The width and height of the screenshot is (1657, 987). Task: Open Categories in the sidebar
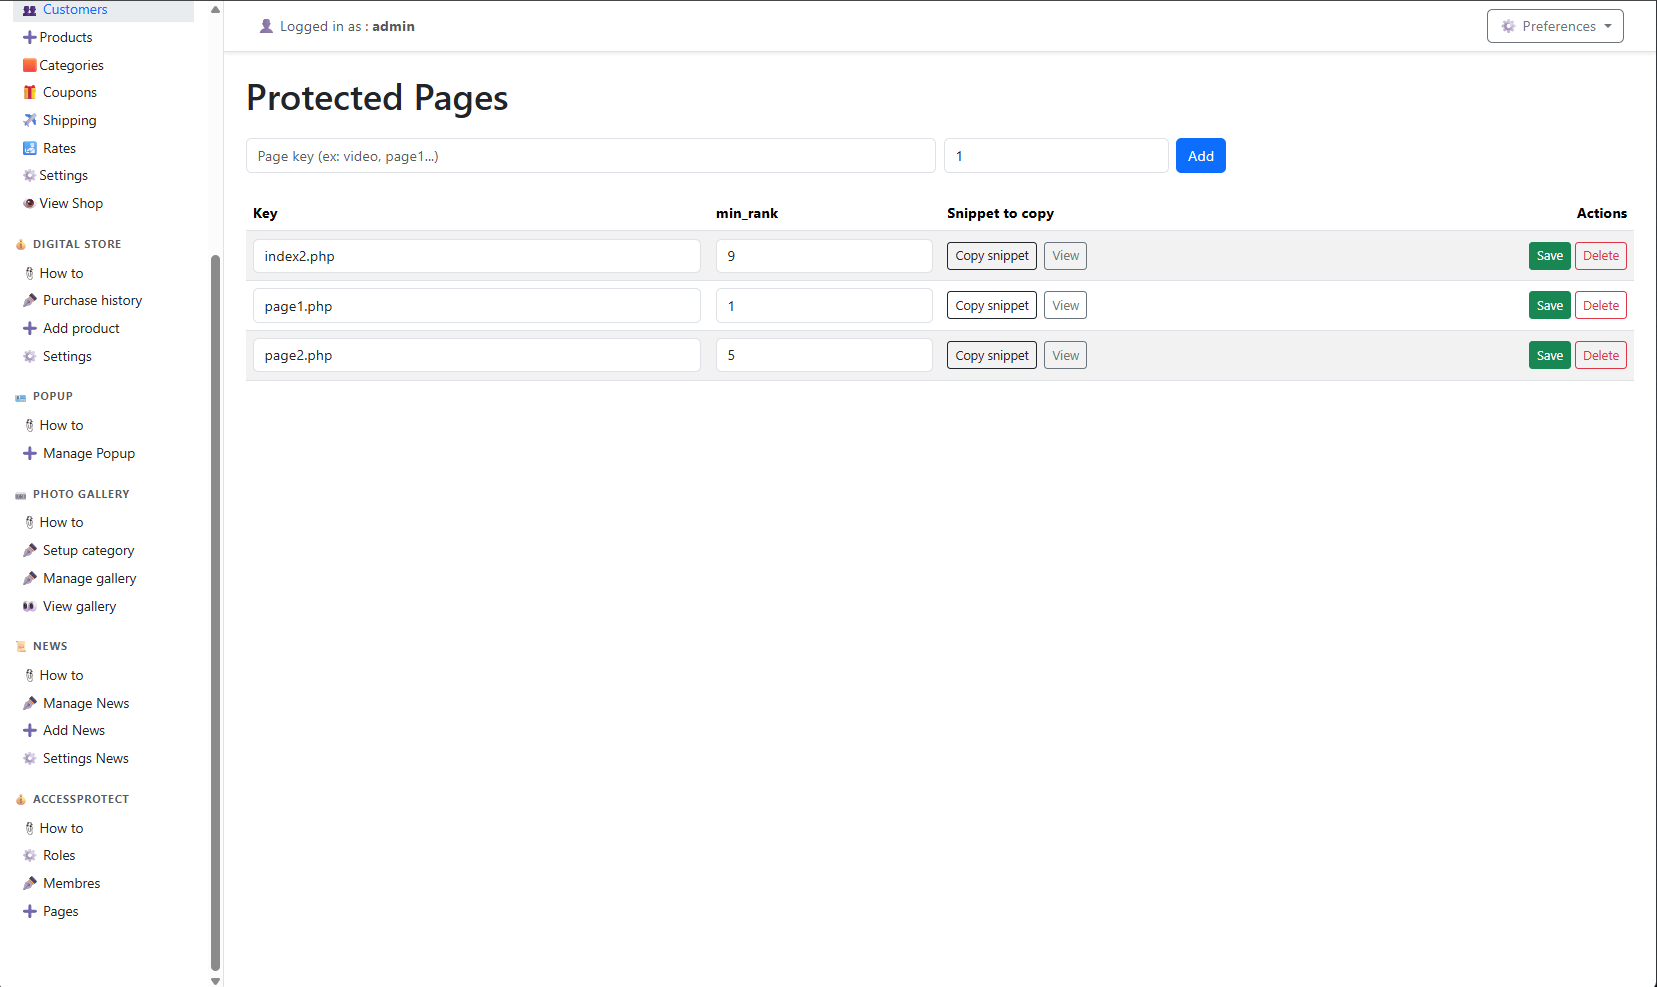click(x=71, y=65)
